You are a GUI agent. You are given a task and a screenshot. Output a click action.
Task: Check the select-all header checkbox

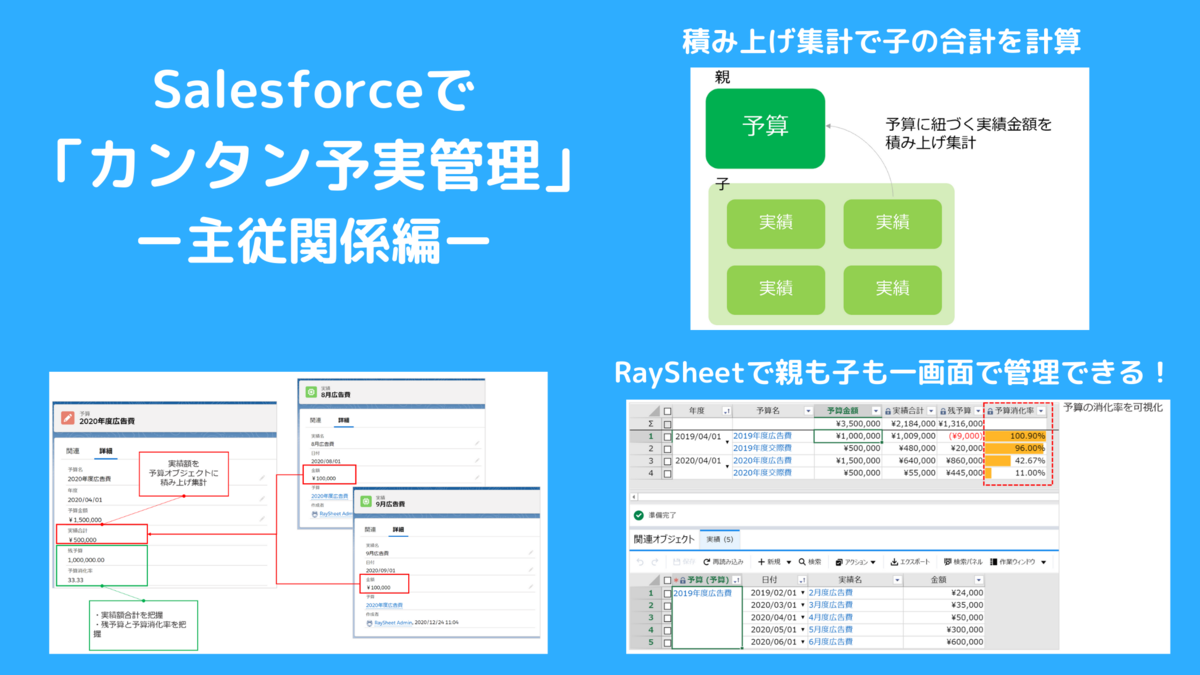(x=665, y=411)
